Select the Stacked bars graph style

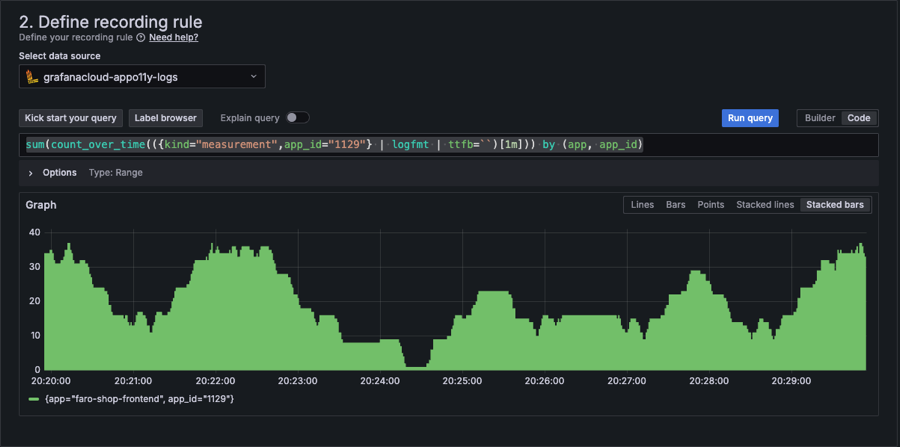tap(835, 205)
